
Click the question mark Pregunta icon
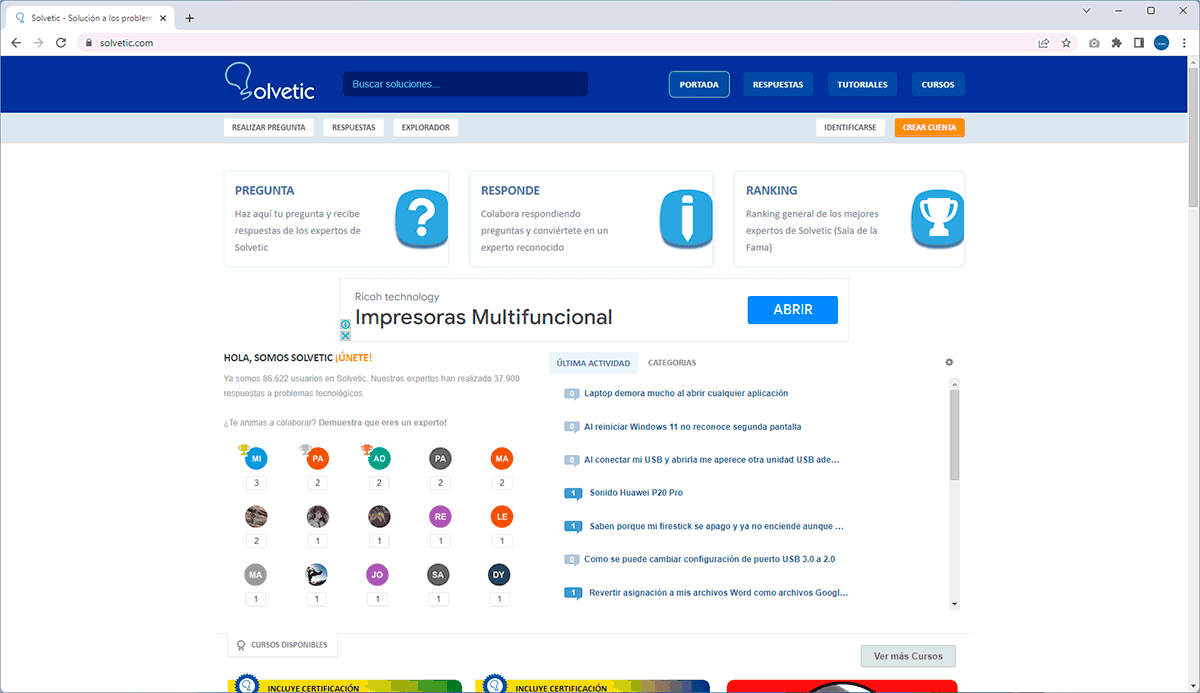(x=421, y=218)
